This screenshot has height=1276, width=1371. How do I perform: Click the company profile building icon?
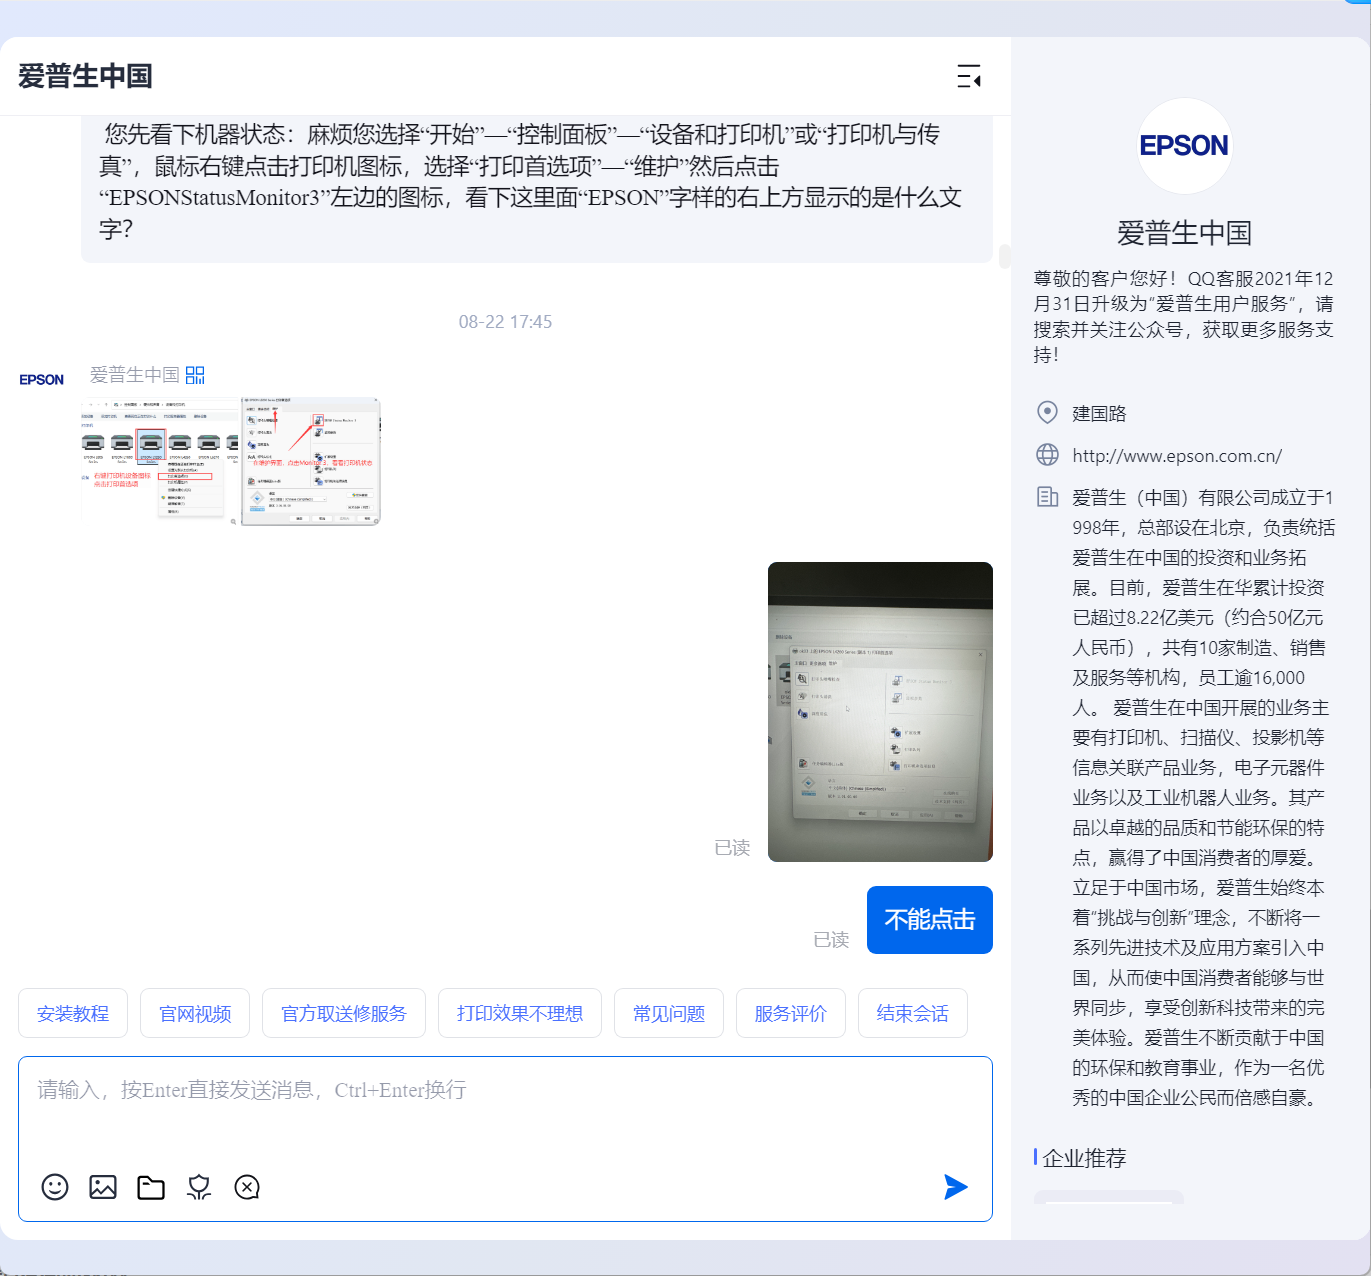tap(1047, 497)
